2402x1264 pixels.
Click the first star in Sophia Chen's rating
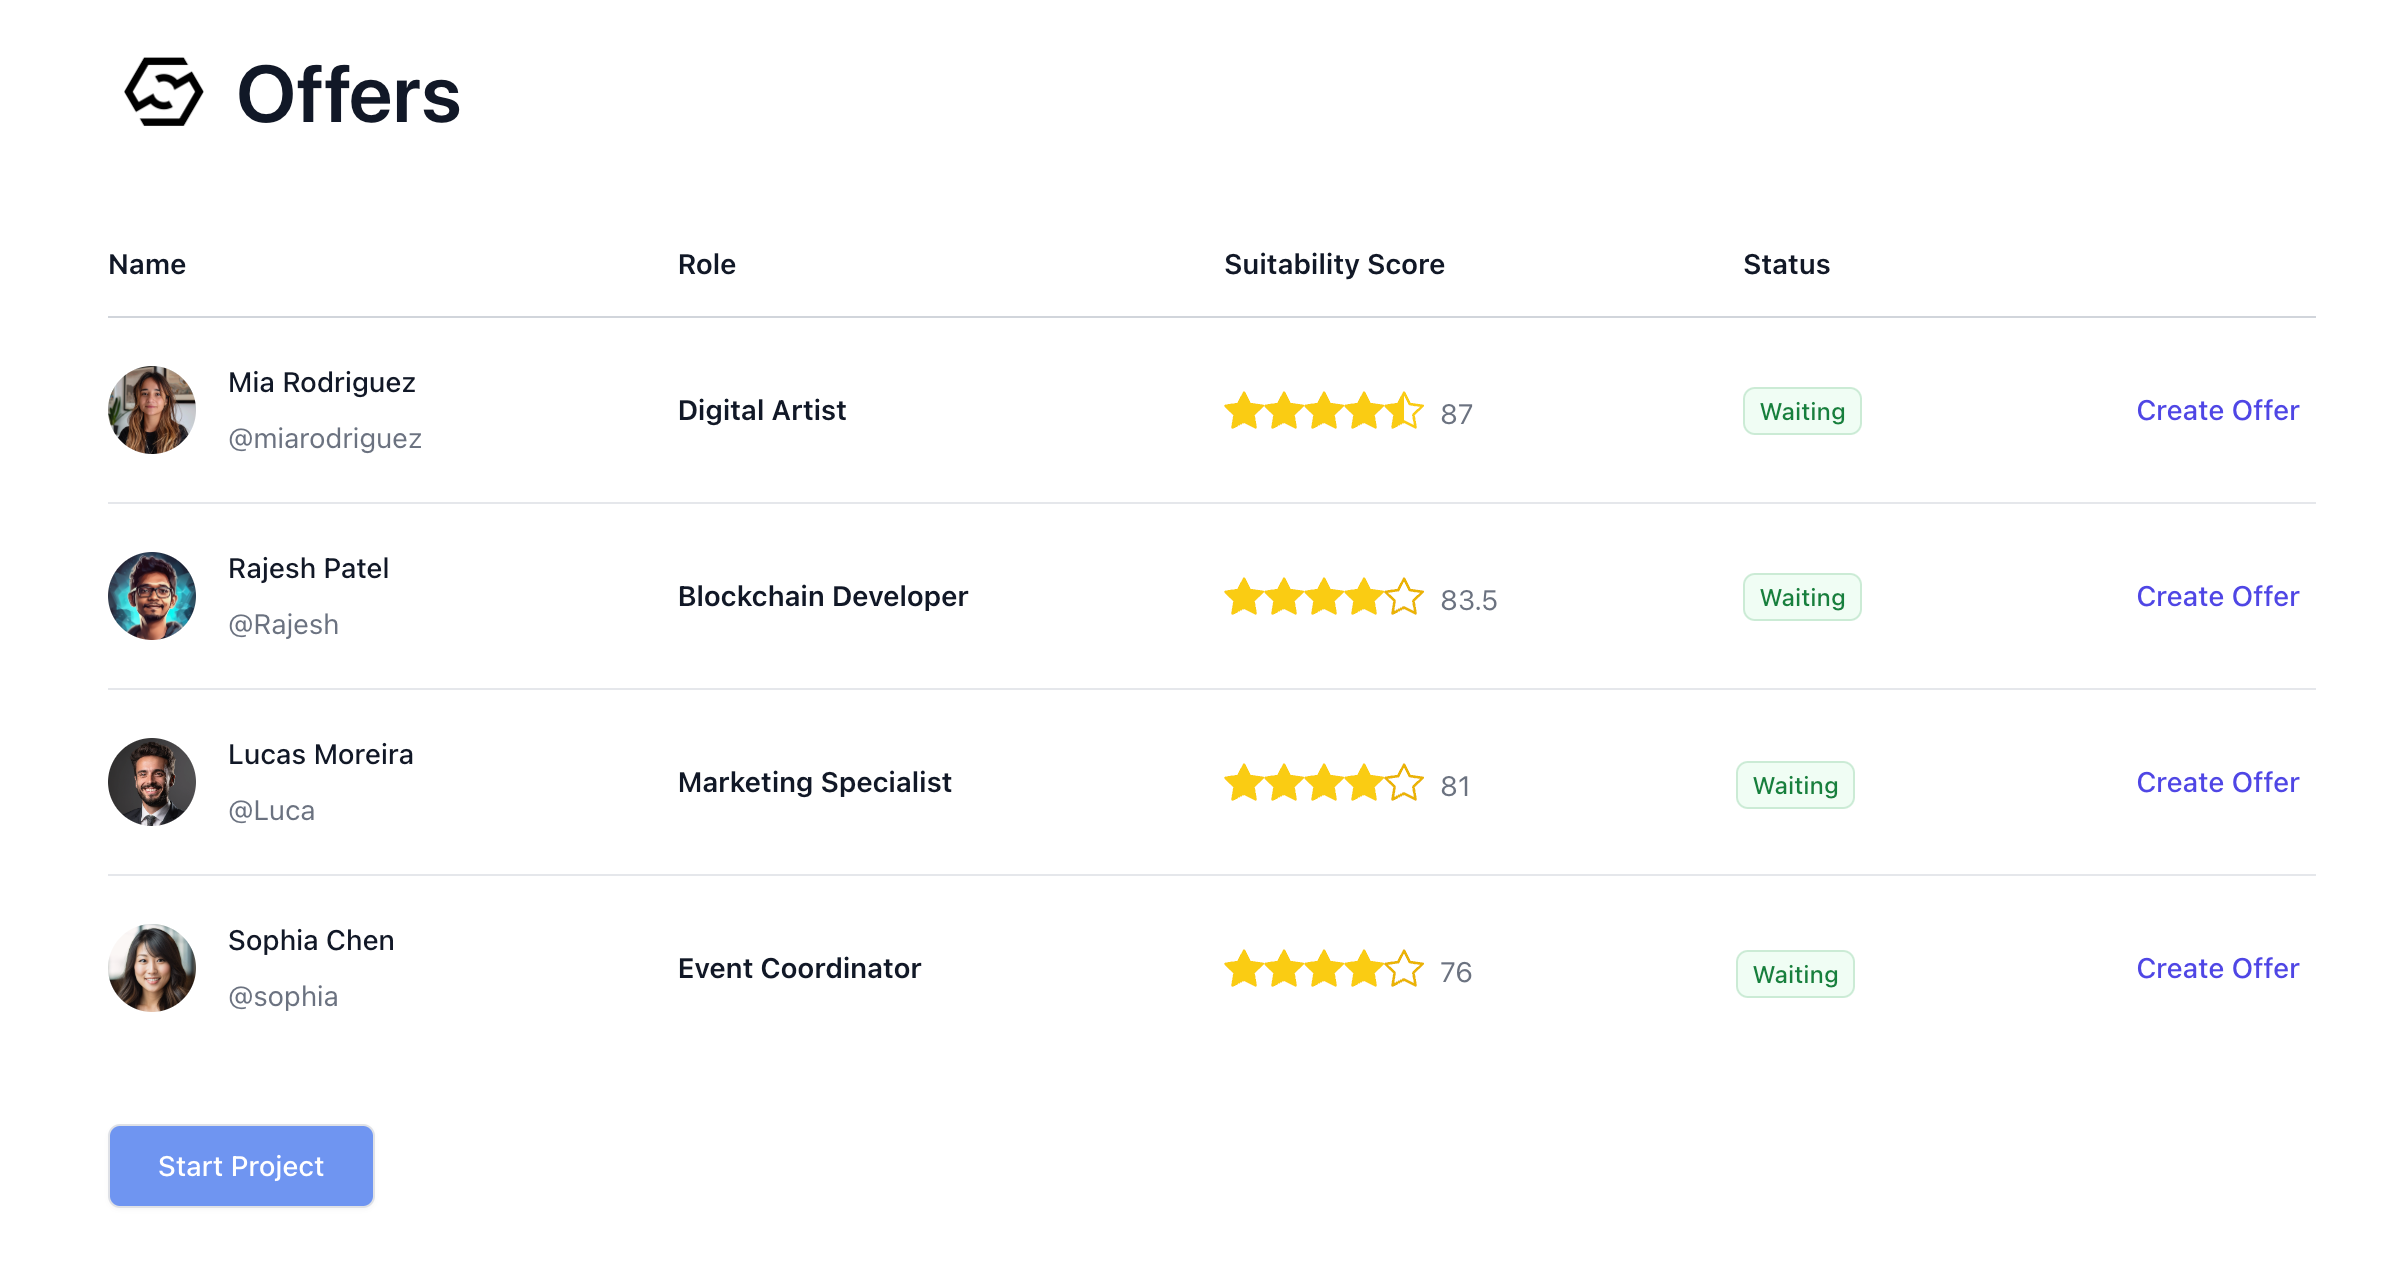[1244, 969]
